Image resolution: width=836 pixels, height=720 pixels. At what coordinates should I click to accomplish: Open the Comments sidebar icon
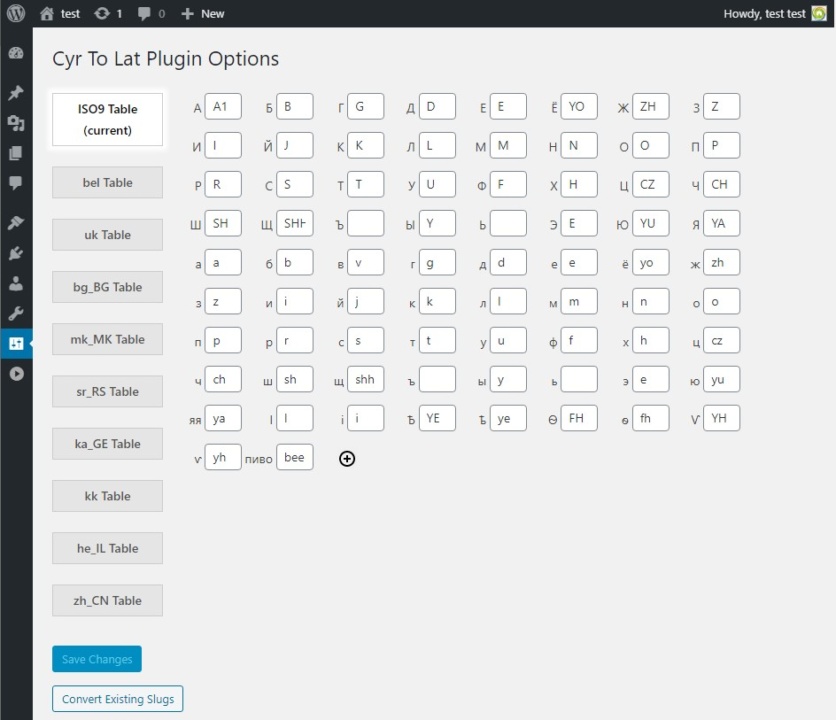coord(16,183)
